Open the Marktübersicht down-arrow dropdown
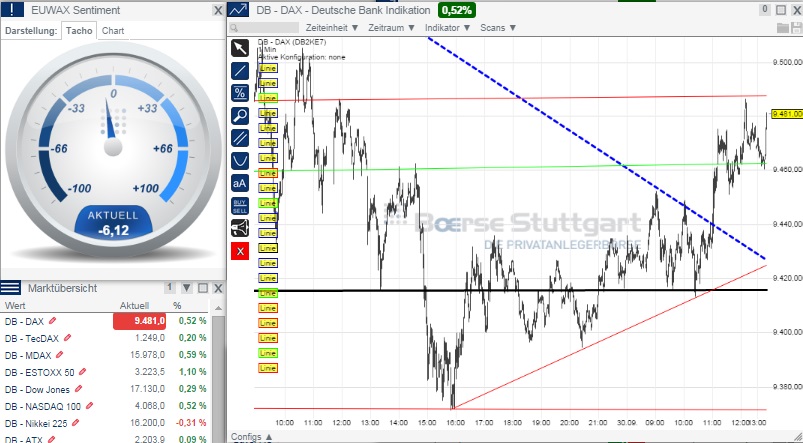This screenshot has height=443, width=803. [x=186, y=288]
